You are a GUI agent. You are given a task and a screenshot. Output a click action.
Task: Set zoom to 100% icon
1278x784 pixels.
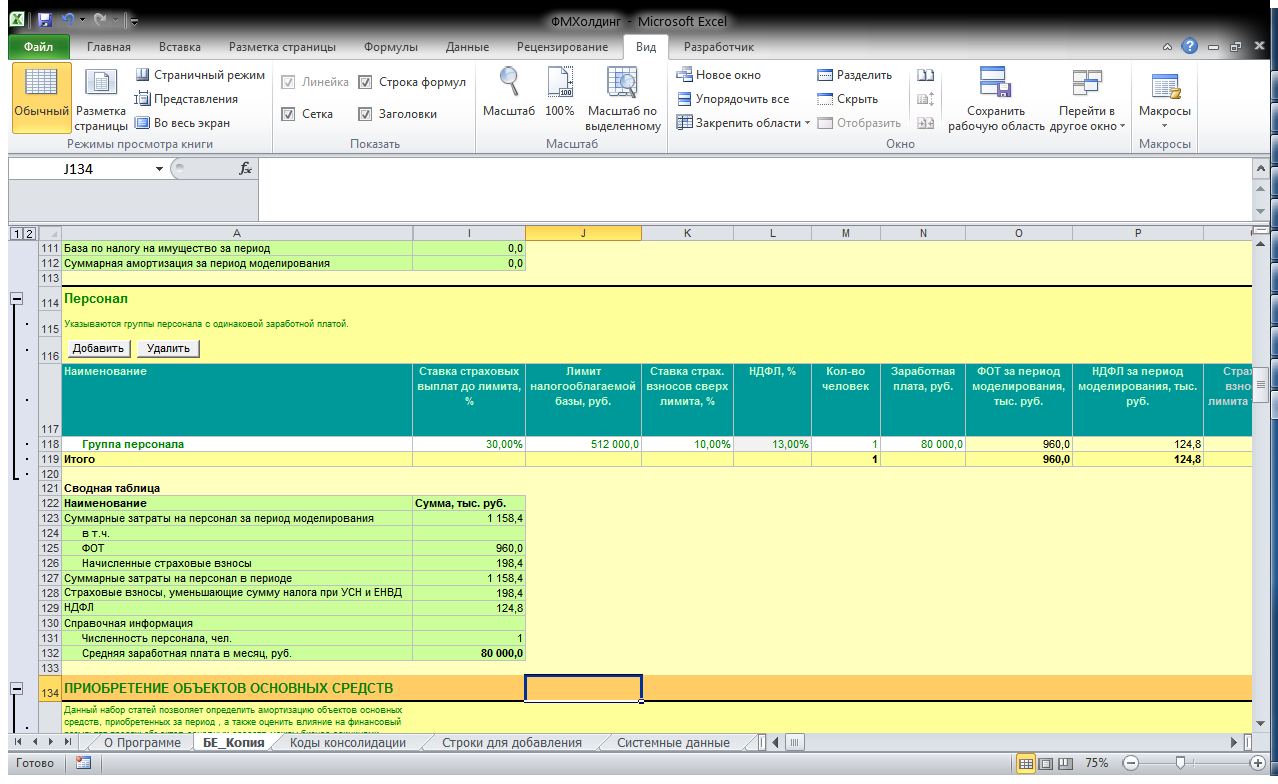click(560, 94)
